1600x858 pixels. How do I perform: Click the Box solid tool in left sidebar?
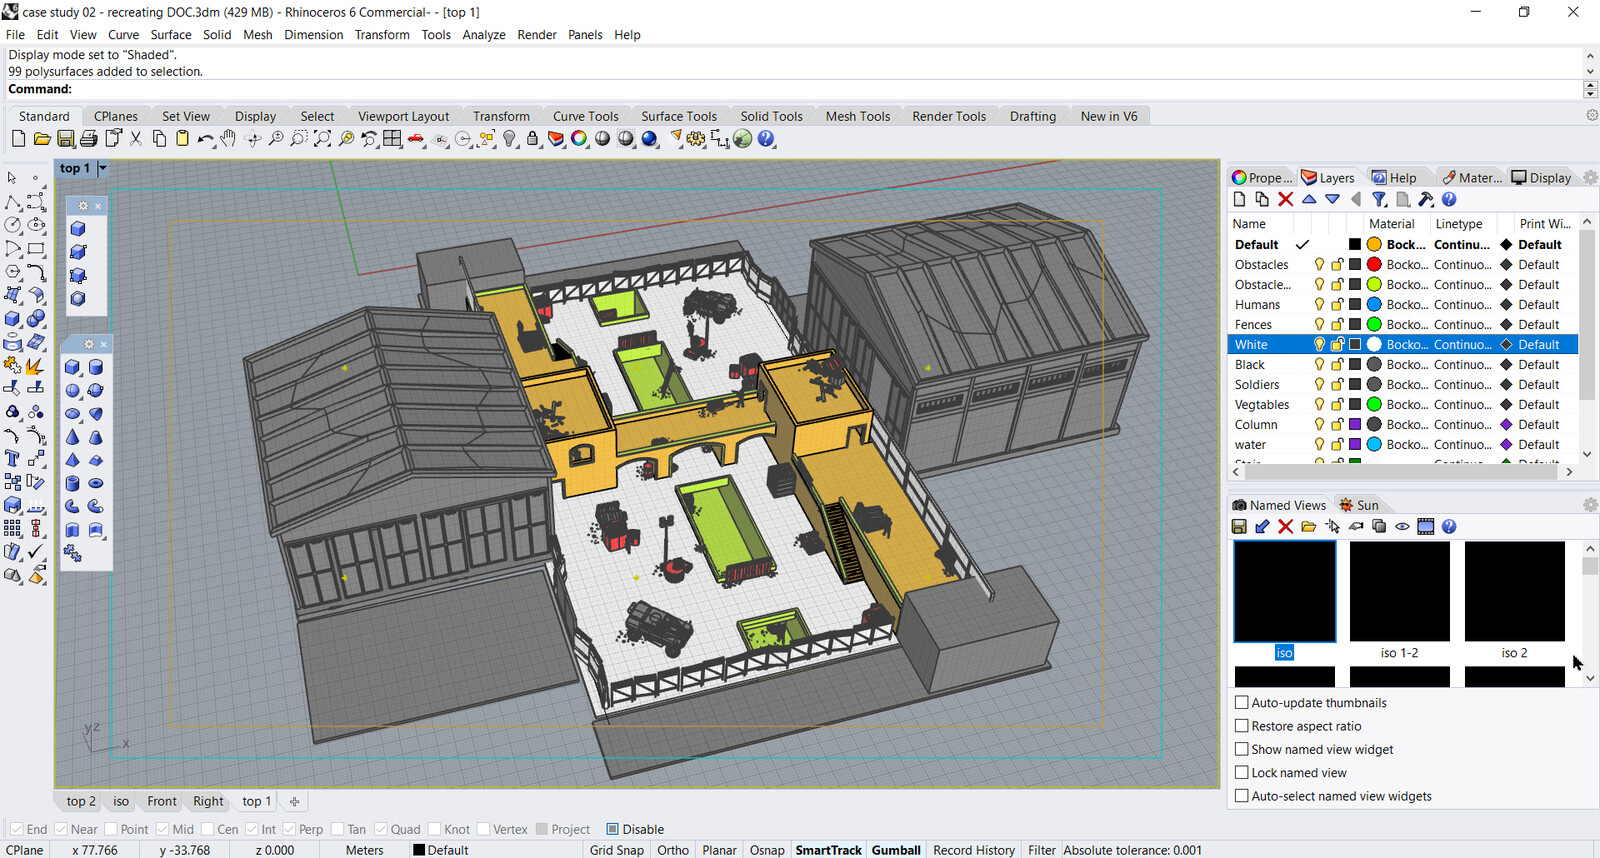coord(13,318)
